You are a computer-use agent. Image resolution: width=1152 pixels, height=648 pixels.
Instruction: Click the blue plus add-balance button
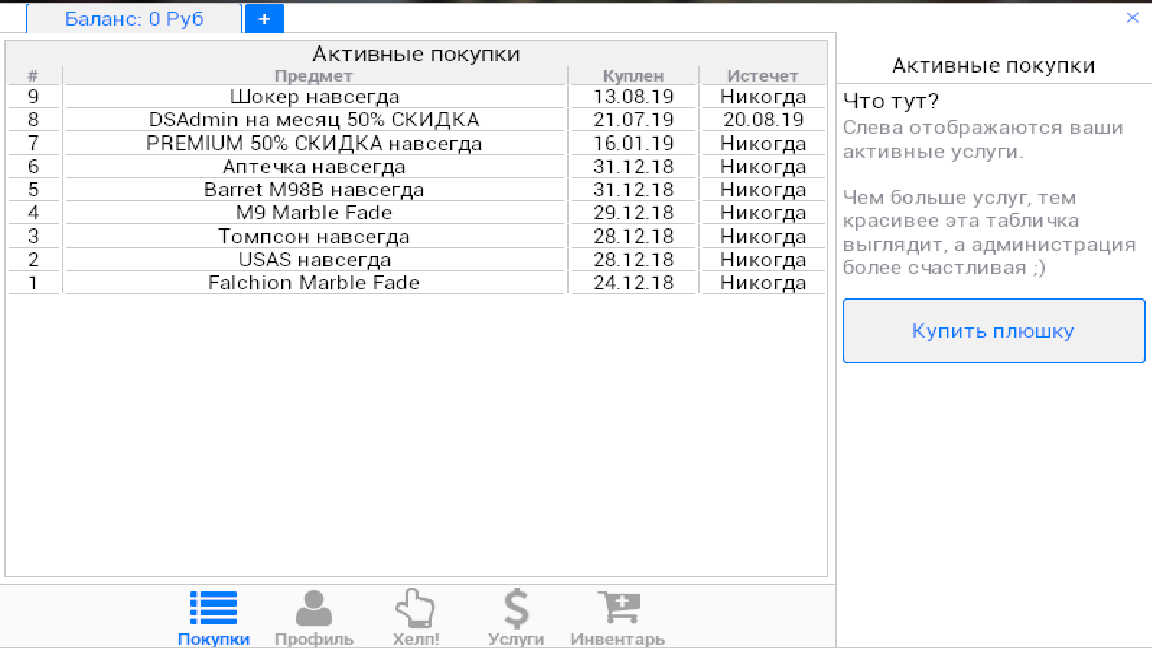pyautogui.click(x=264, y=19)
